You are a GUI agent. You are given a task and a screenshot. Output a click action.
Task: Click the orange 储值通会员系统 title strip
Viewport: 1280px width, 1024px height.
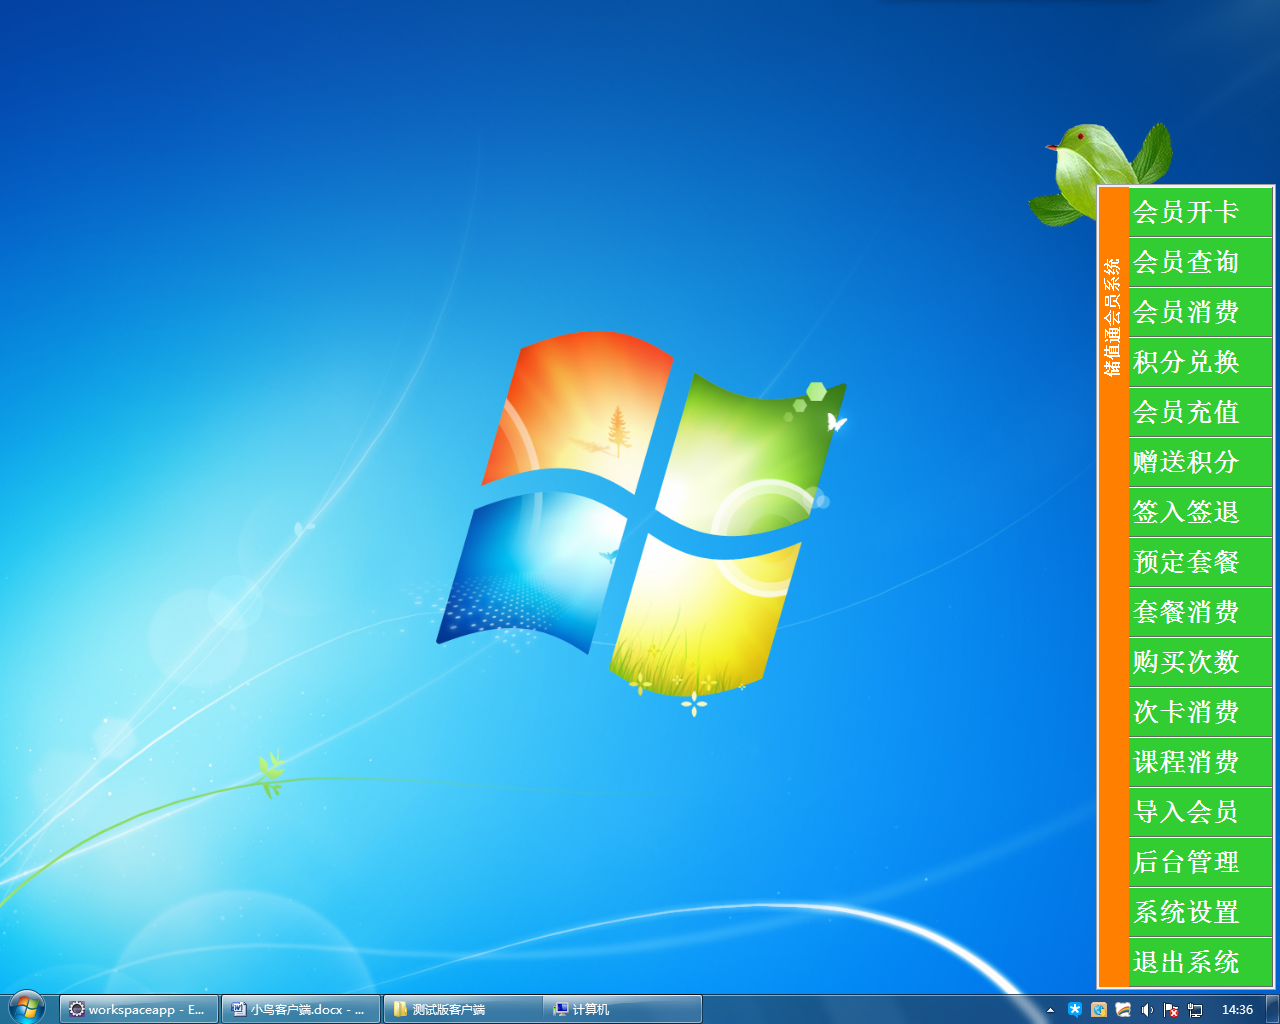pos(1113,587)
